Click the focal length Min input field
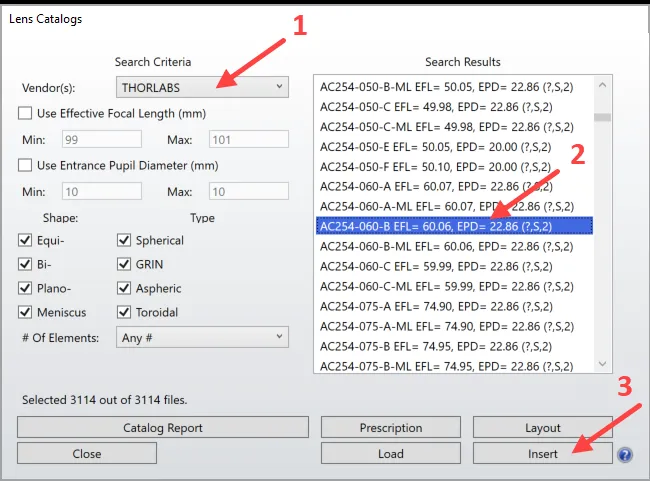This screenshot has height=481, width=650. click(x=106, y=139)
